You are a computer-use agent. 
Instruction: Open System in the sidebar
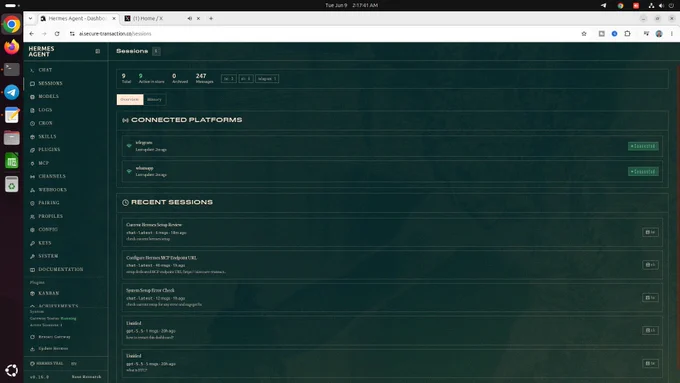click(x=48, y=256)
